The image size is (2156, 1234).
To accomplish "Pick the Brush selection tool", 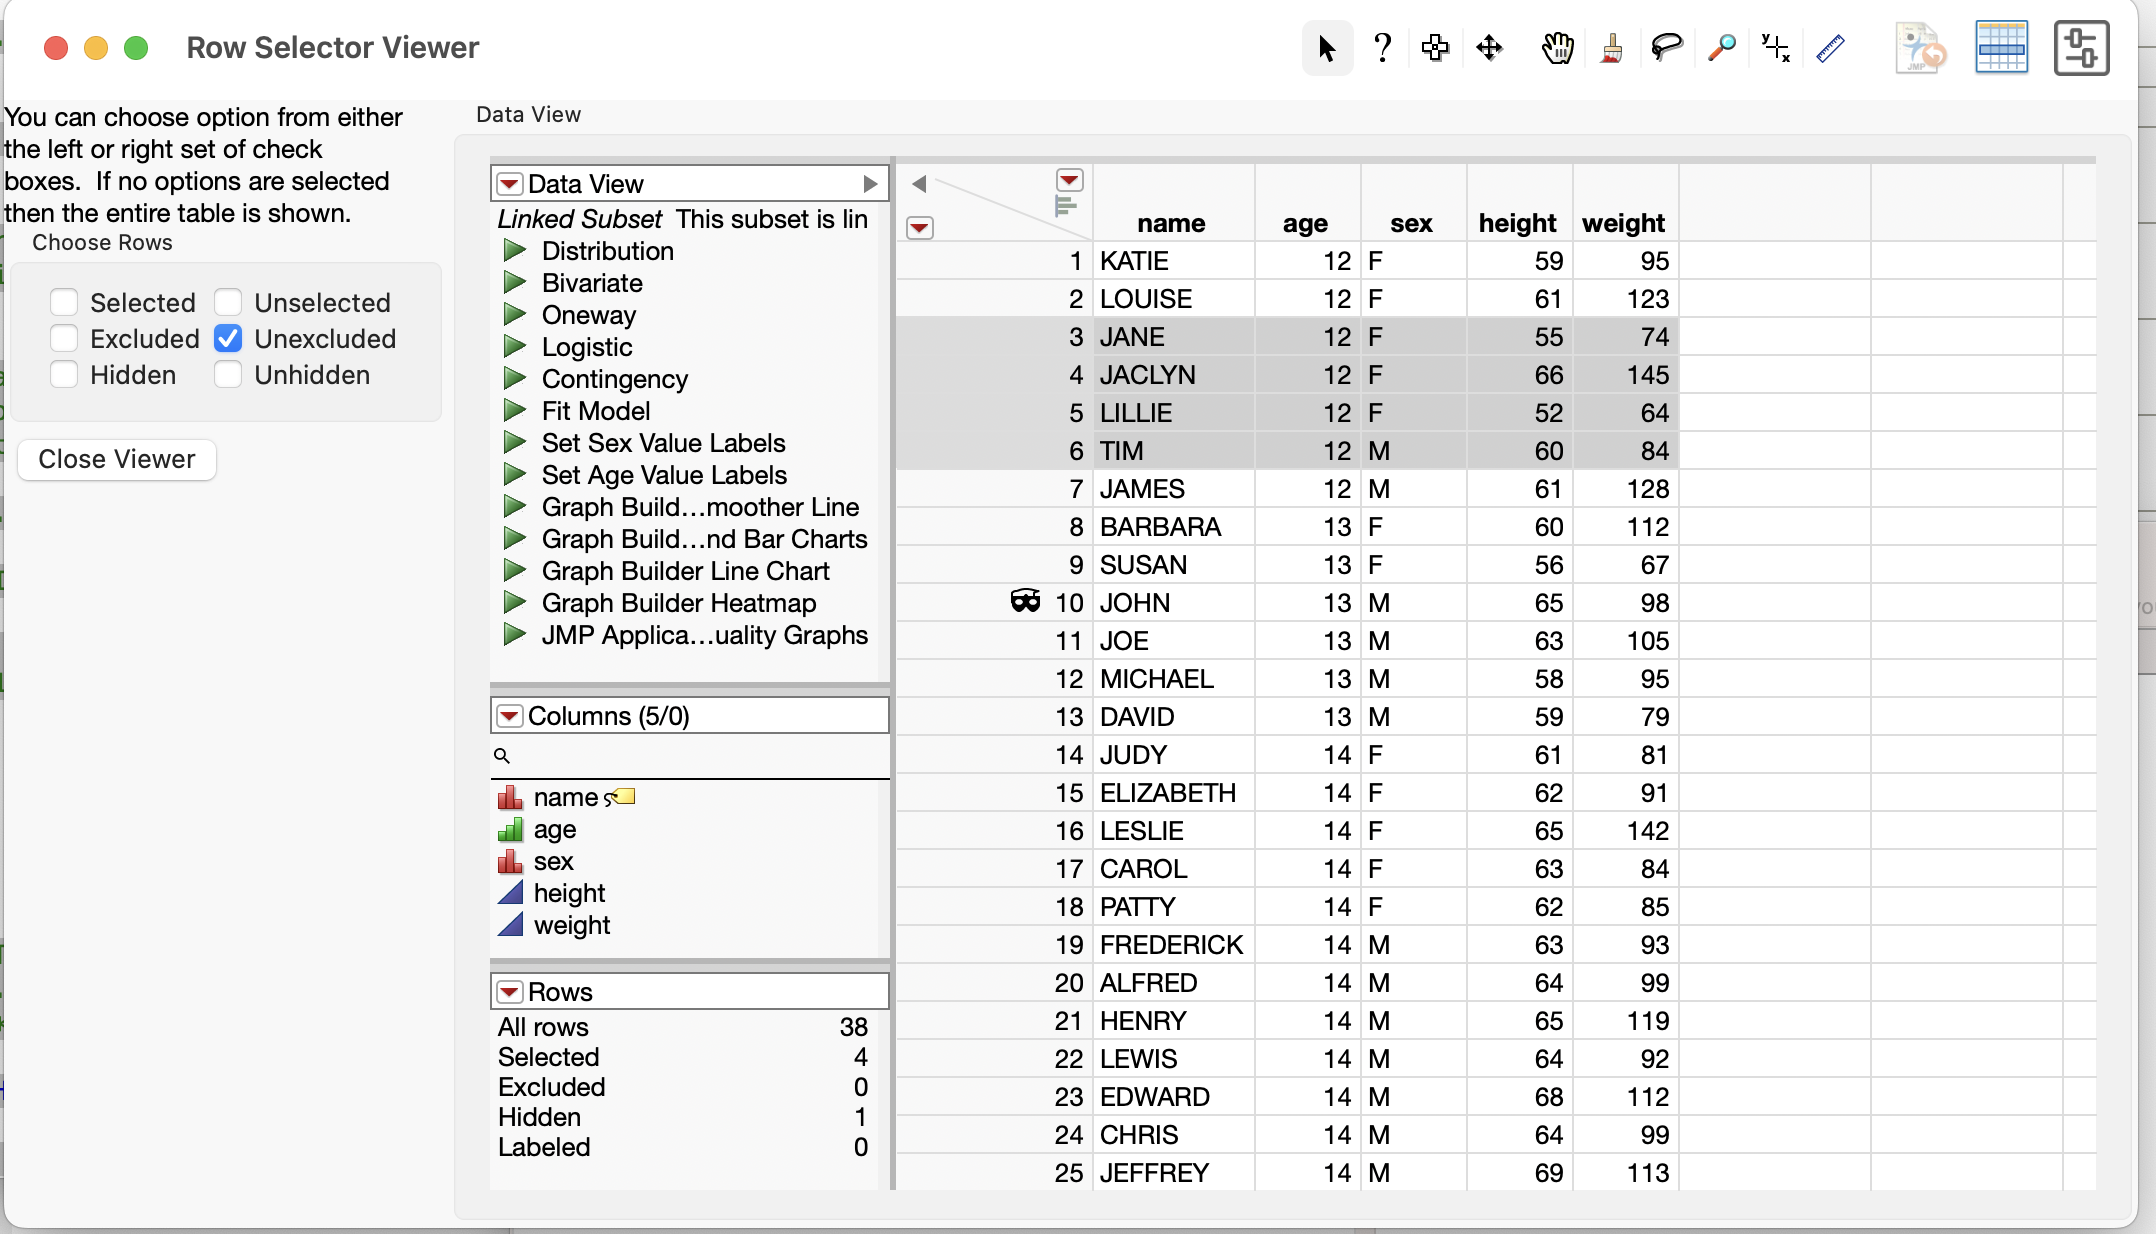I will click(x=1611, y=48).
